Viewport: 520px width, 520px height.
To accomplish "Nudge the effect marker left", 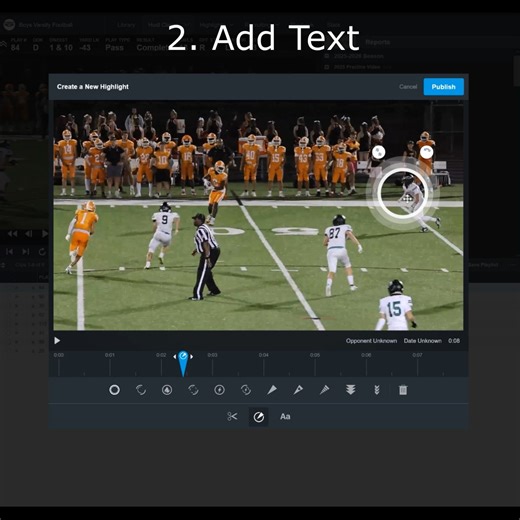I will click(175, 357).
